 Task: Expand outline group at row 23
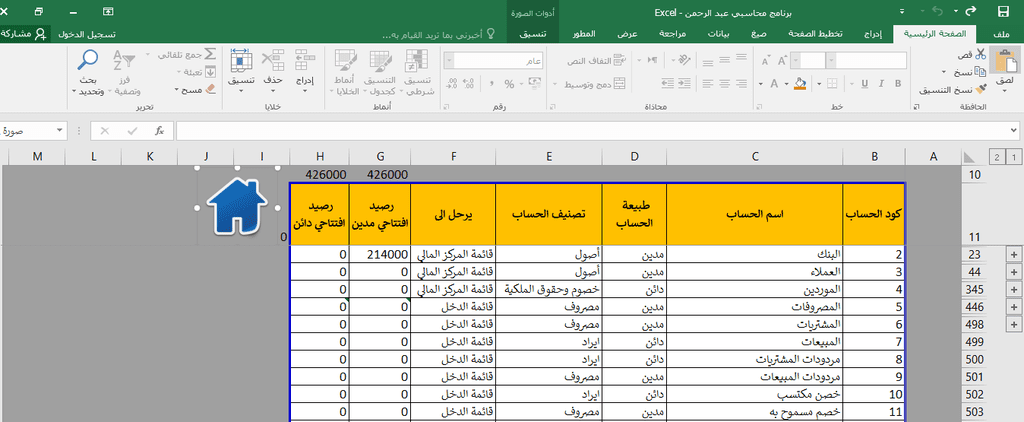tap(1014, 254)
